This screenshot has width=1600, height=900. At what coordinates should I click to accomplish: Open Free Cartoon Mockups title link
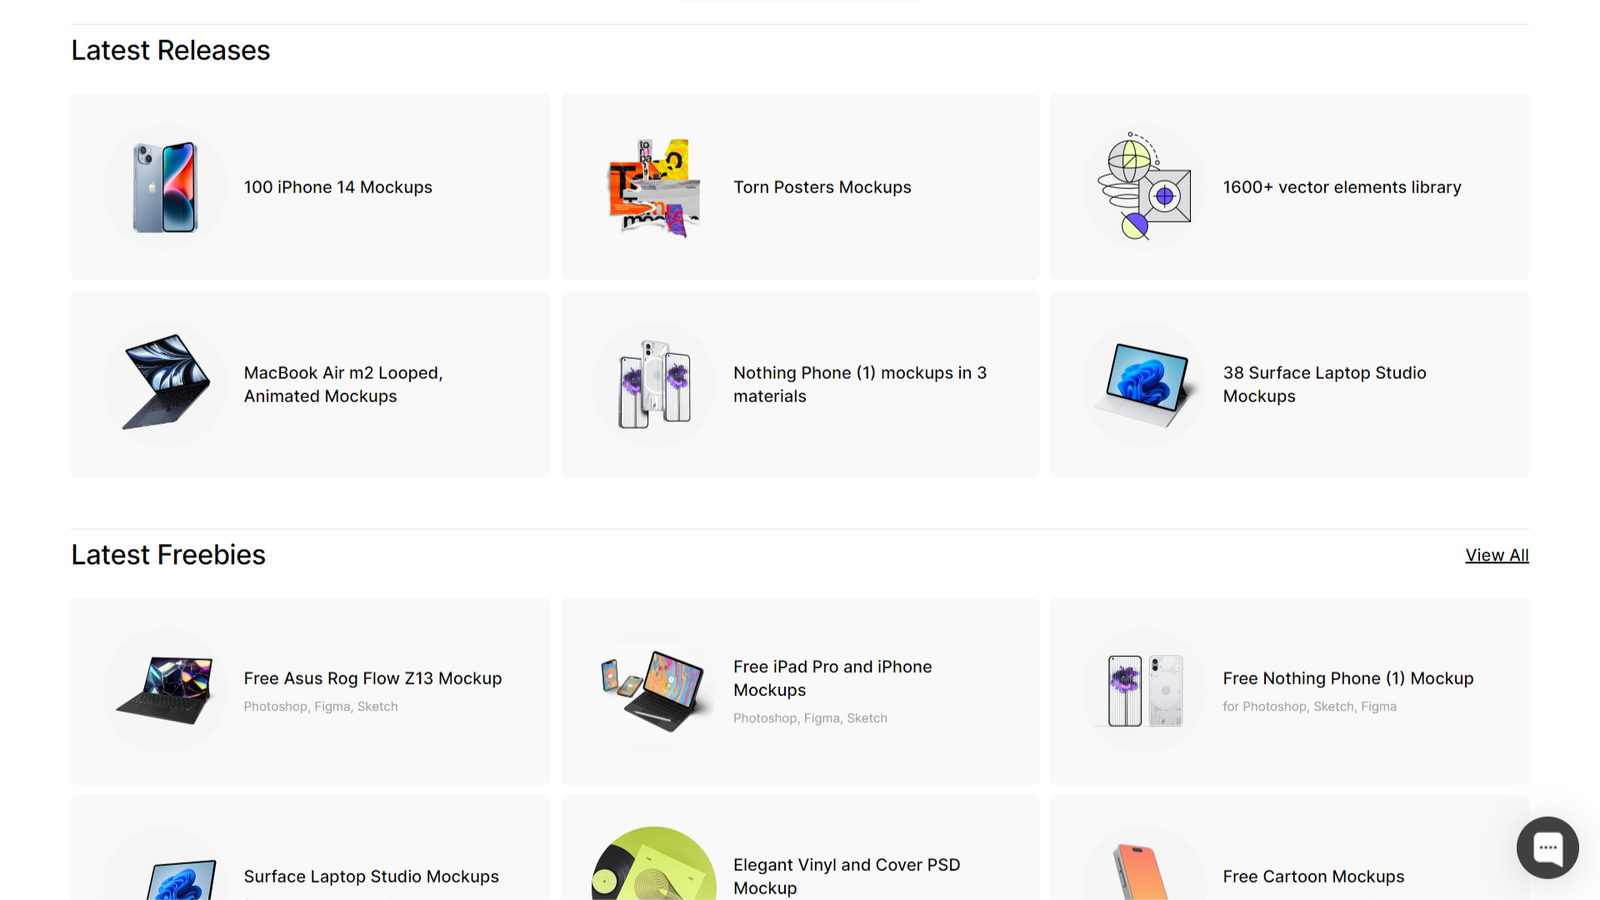pos(1313,876)
